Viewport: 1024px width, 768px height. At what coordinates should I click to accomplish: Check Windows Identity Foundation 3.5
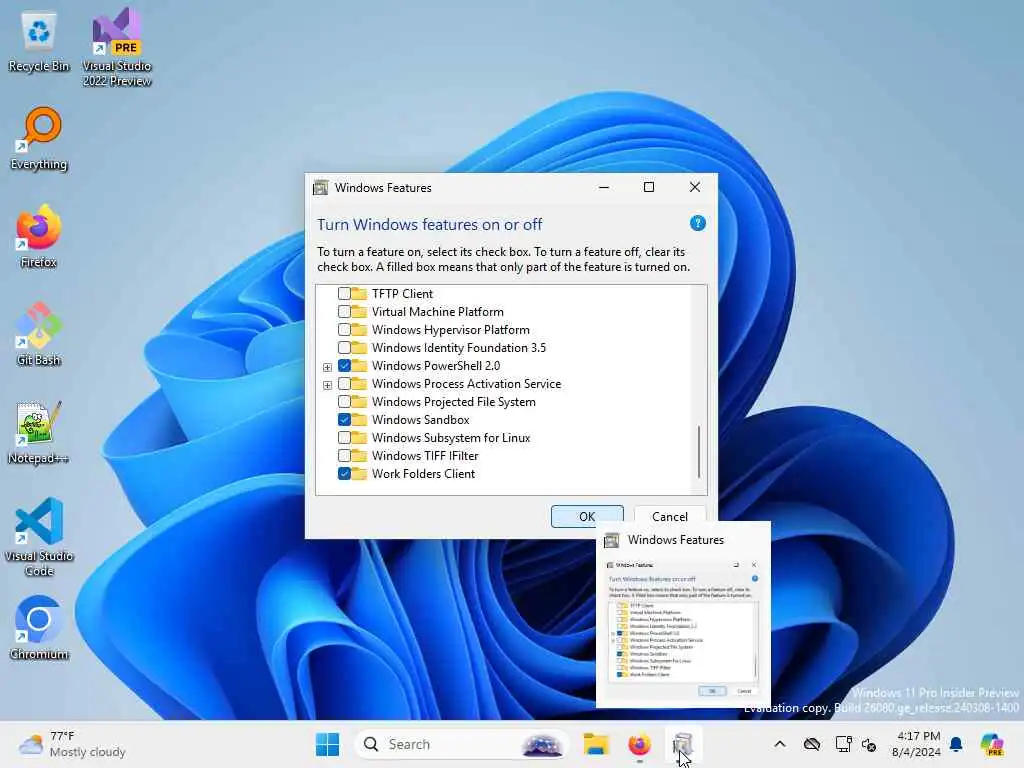(x=344, y=348)
